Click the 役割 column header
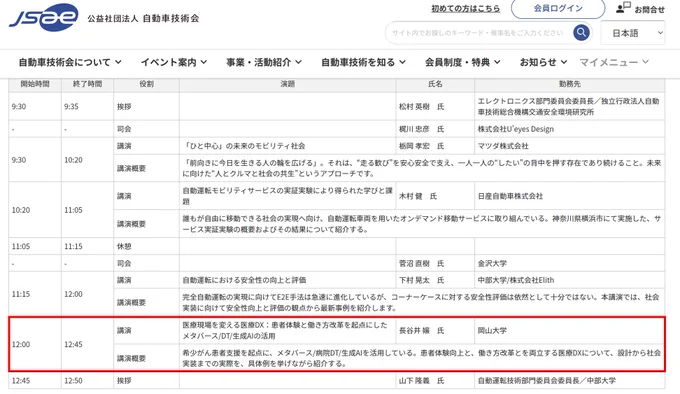This screenshot has width=680, height=394. (147, 84)
